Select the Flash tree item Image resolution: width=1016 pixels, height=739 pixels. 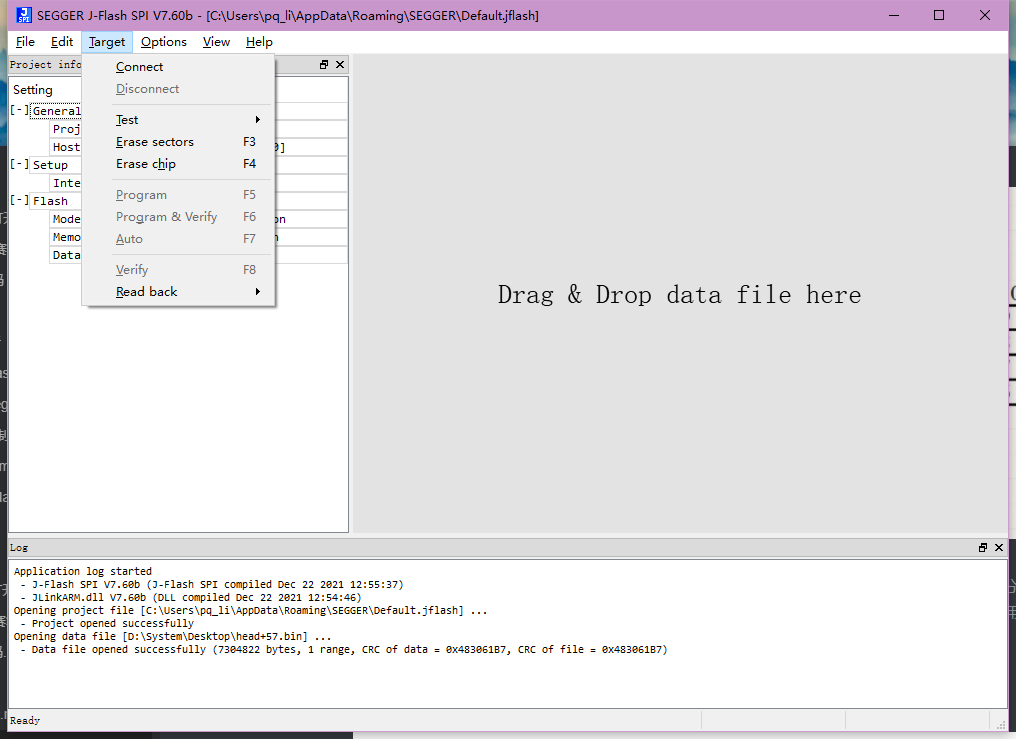tap(51, 201)
